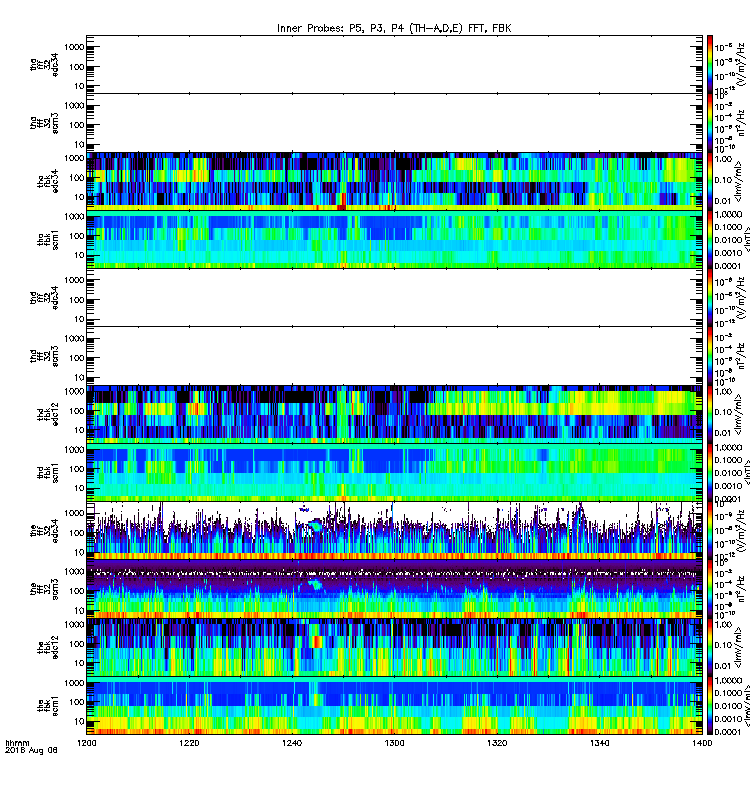Click the 'tha fbk edc34' axis label

48,182
